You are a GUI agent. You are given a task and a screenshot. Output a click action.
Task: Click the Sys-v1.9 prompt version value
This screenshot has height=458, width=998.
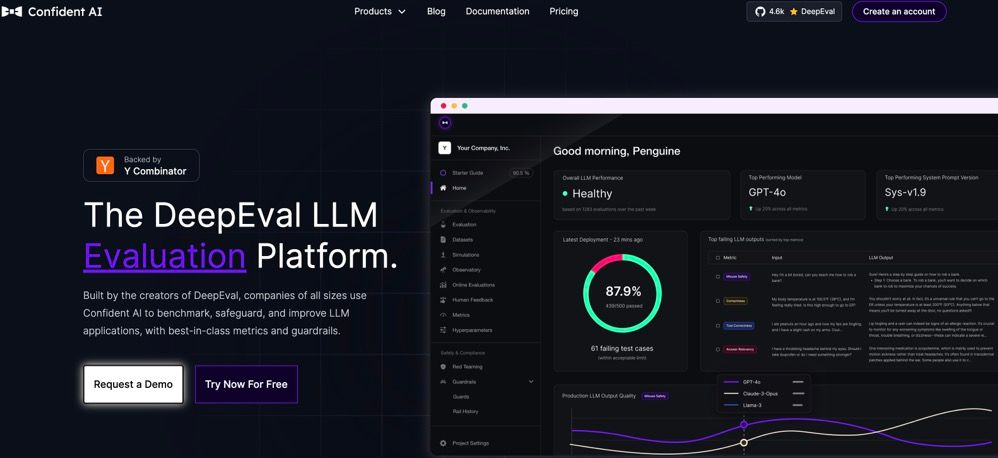point(905,193)
